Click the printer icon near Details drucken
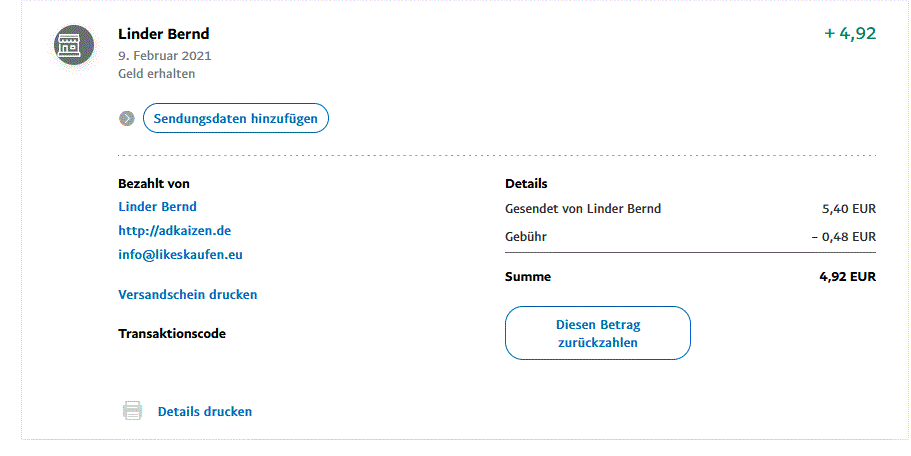 (132, 411)
